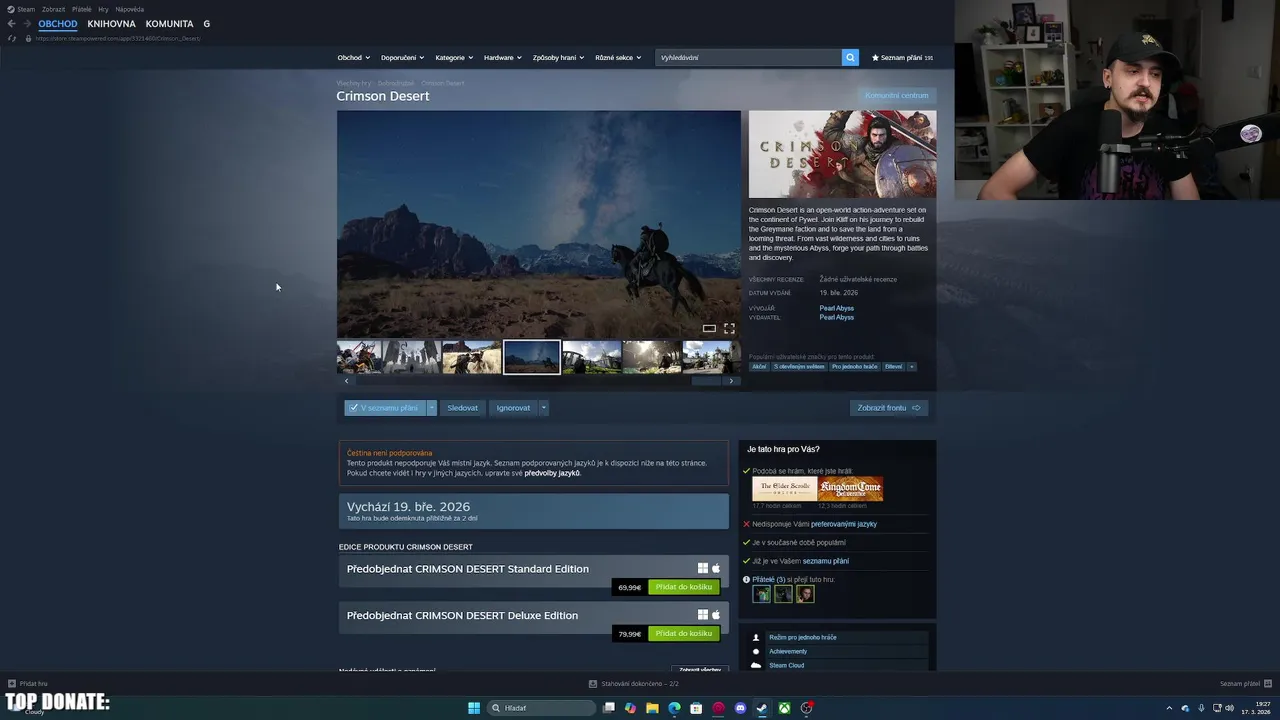Expand the Různé sekce menu
This screenshot has height=720, width=1280.
(618, 58)
